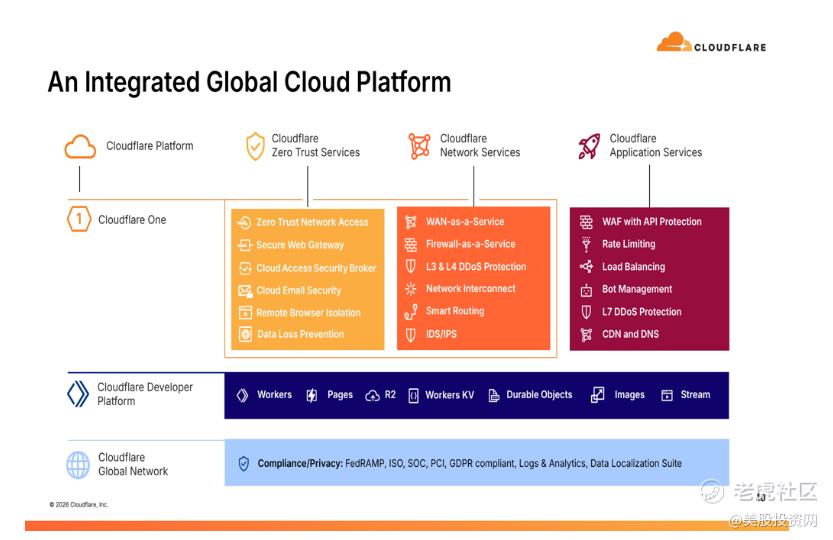Click the Cloudflare Global Network label
Viewport: 833px width, 540px height.
[133, 464]
